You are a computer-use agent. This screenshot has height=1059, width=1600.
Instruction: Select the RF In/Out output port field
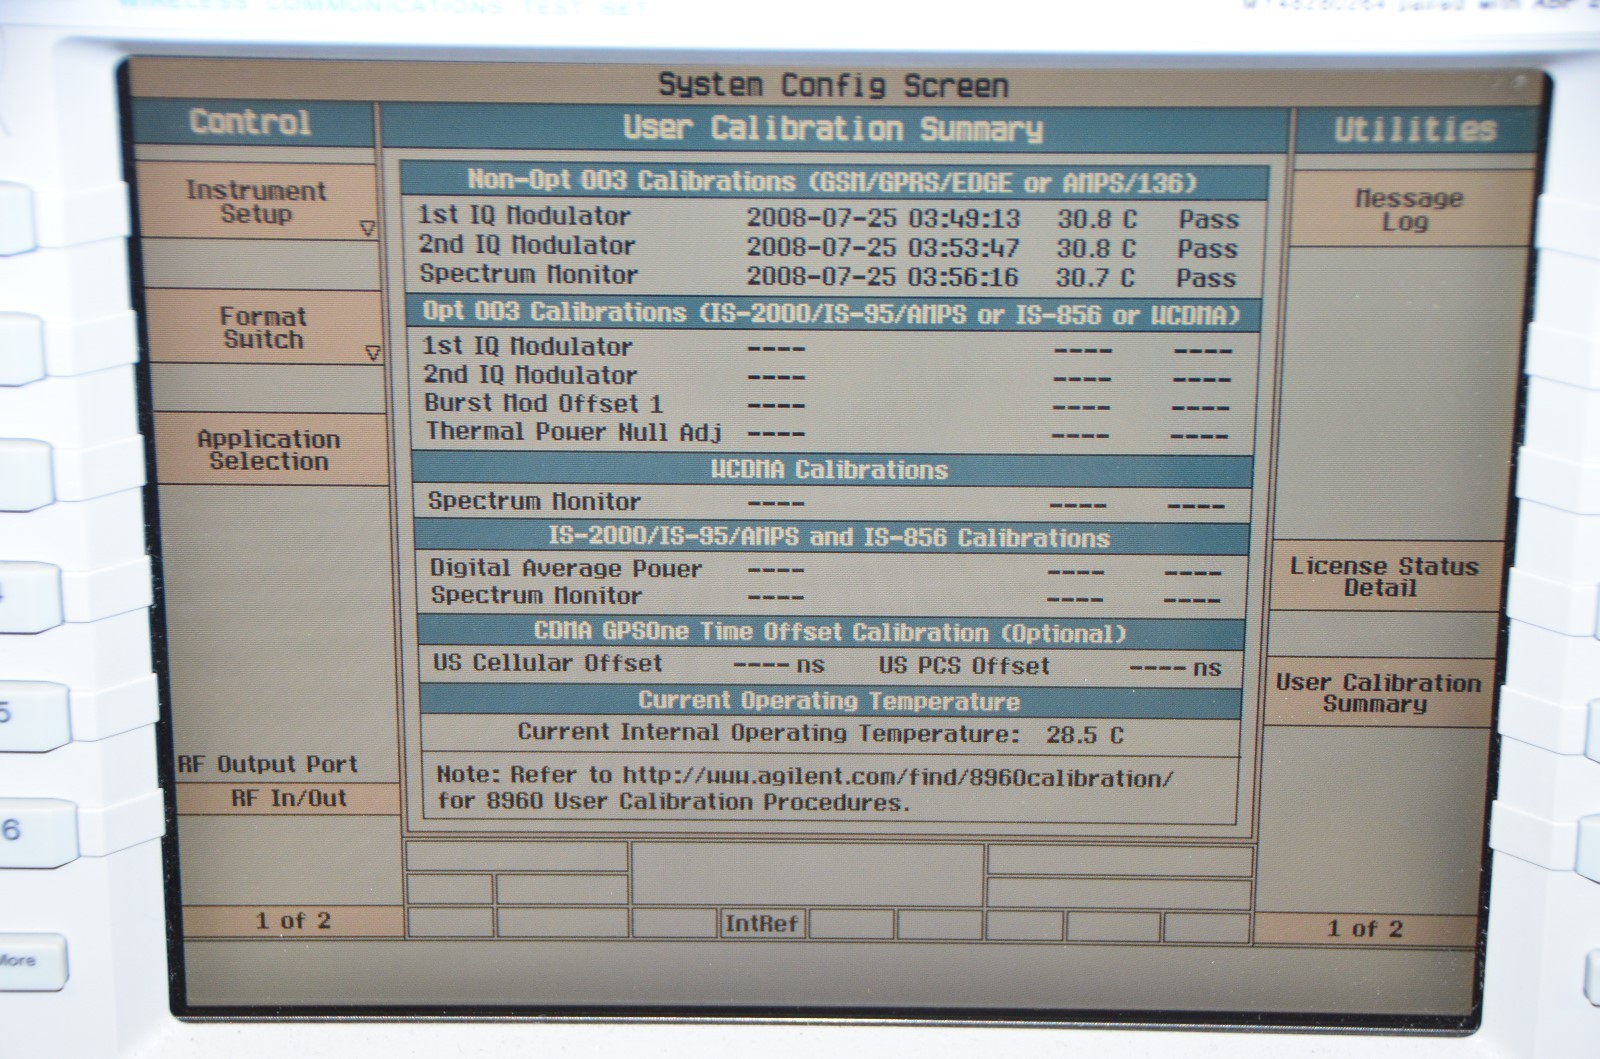click(288, 798)
